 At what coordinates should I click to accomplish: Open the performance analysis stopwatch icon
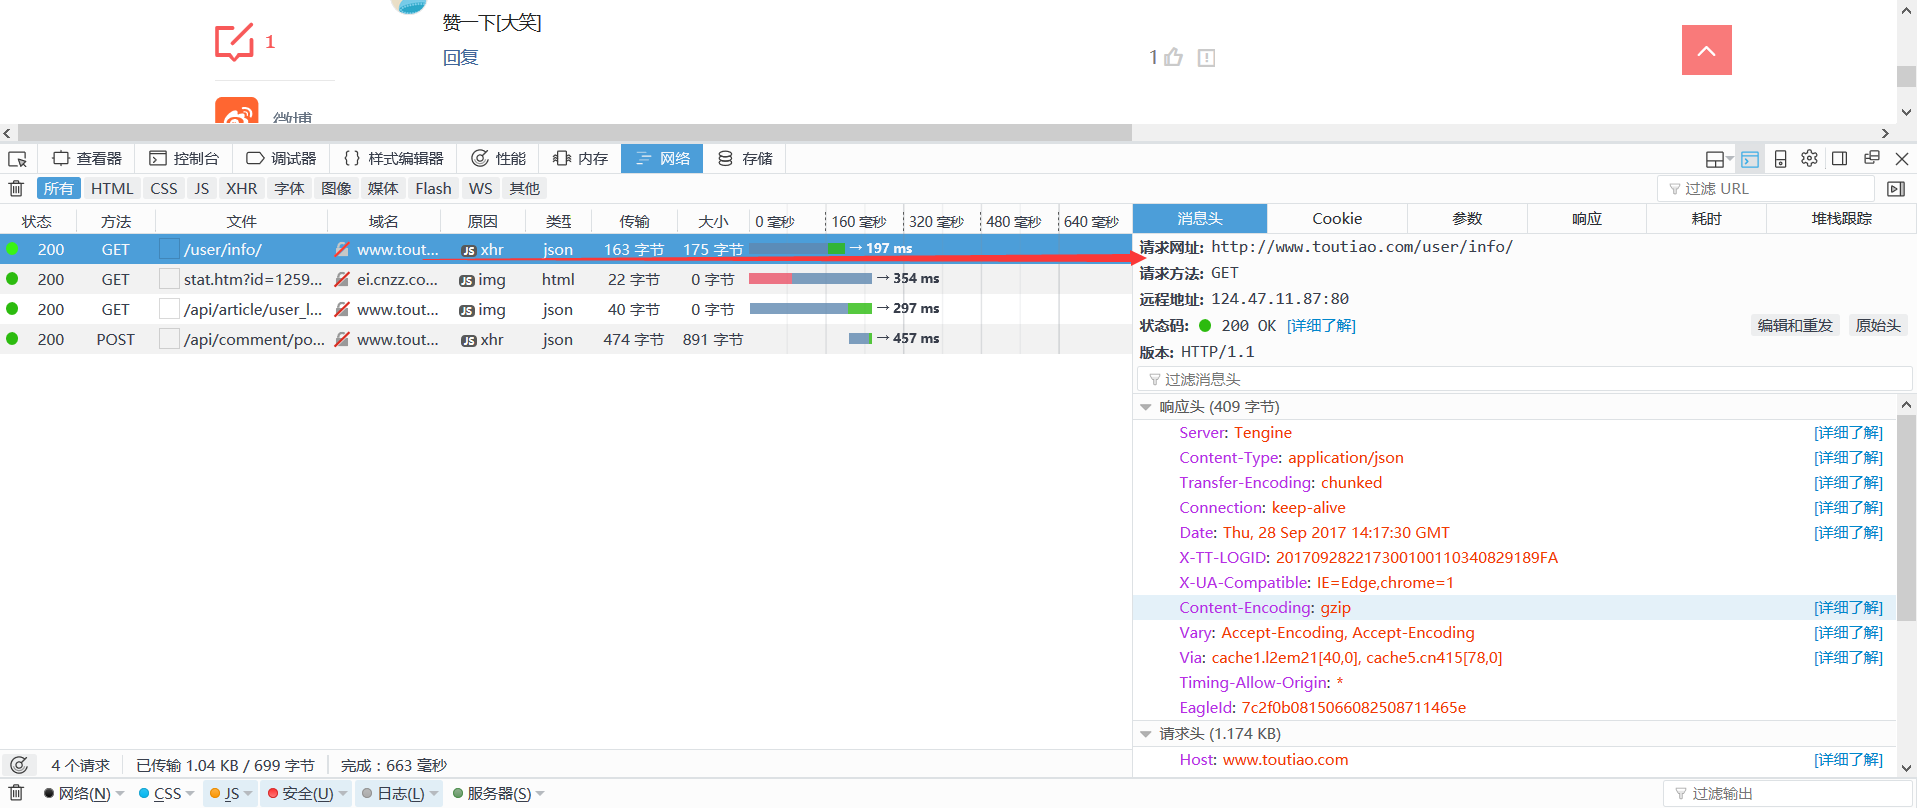pos(19,765)
